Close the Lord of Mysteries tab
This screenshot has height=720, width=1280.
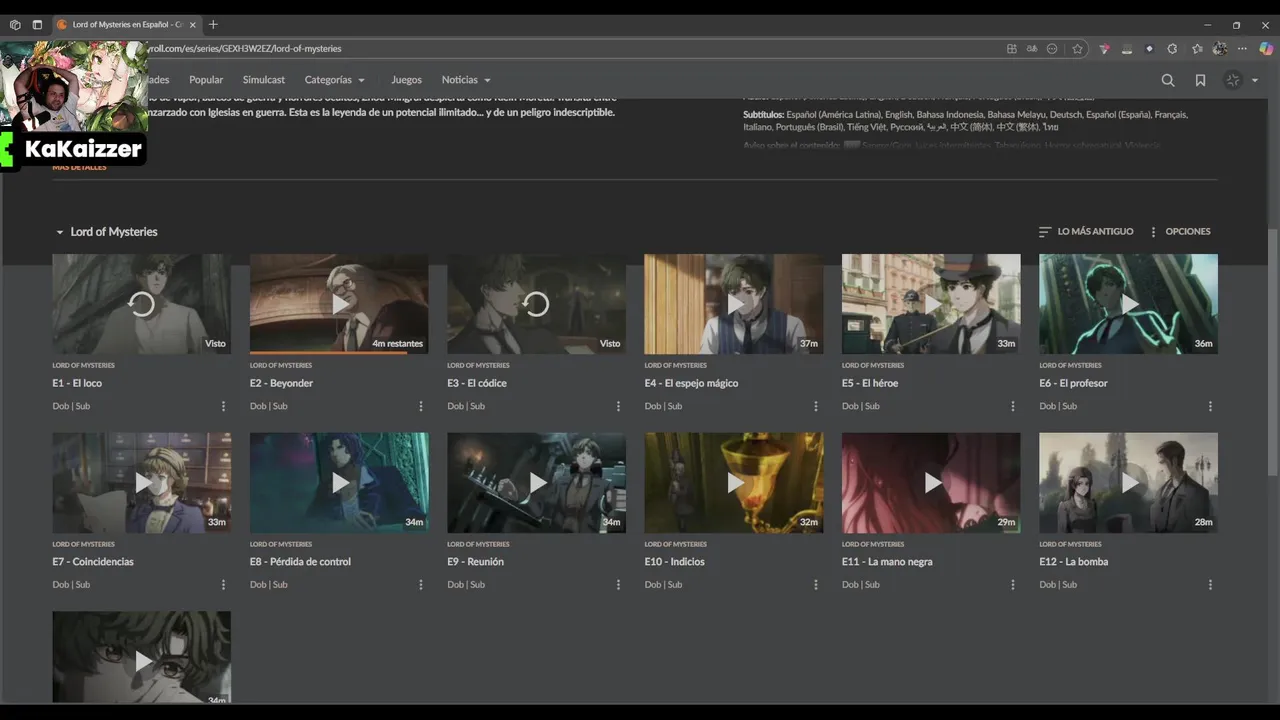(x=195, y=24)
